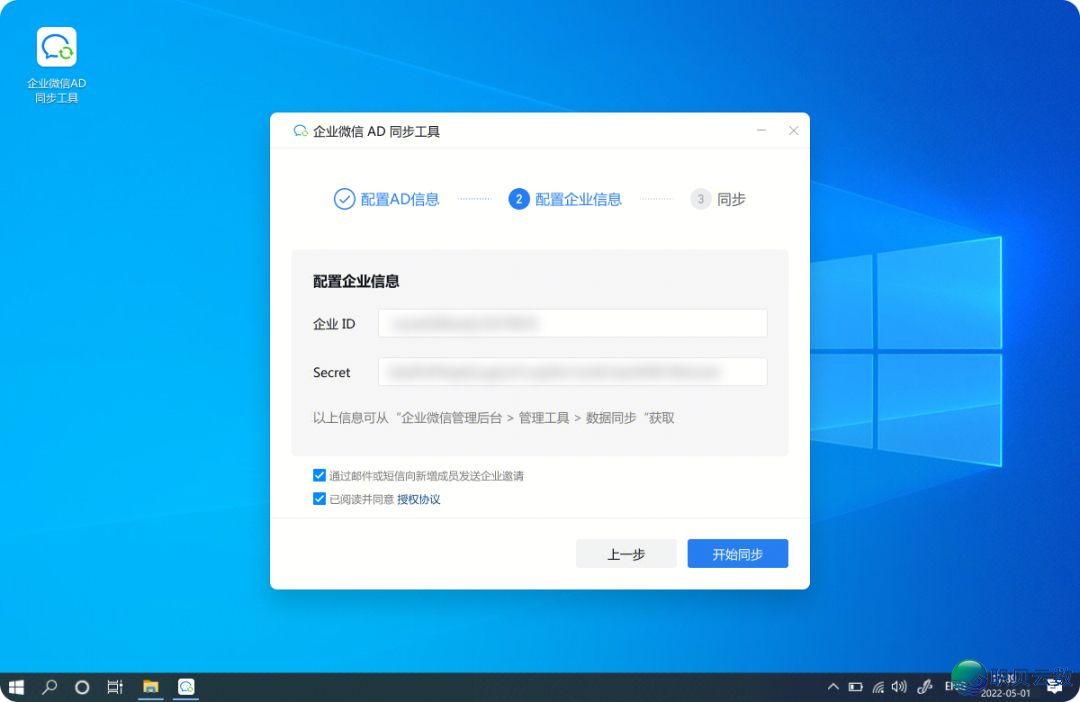This screenshot has width=1080, height=702.
Task: Open the Windows Start menu
Action: pyautogui.click(x=16, y=687)
